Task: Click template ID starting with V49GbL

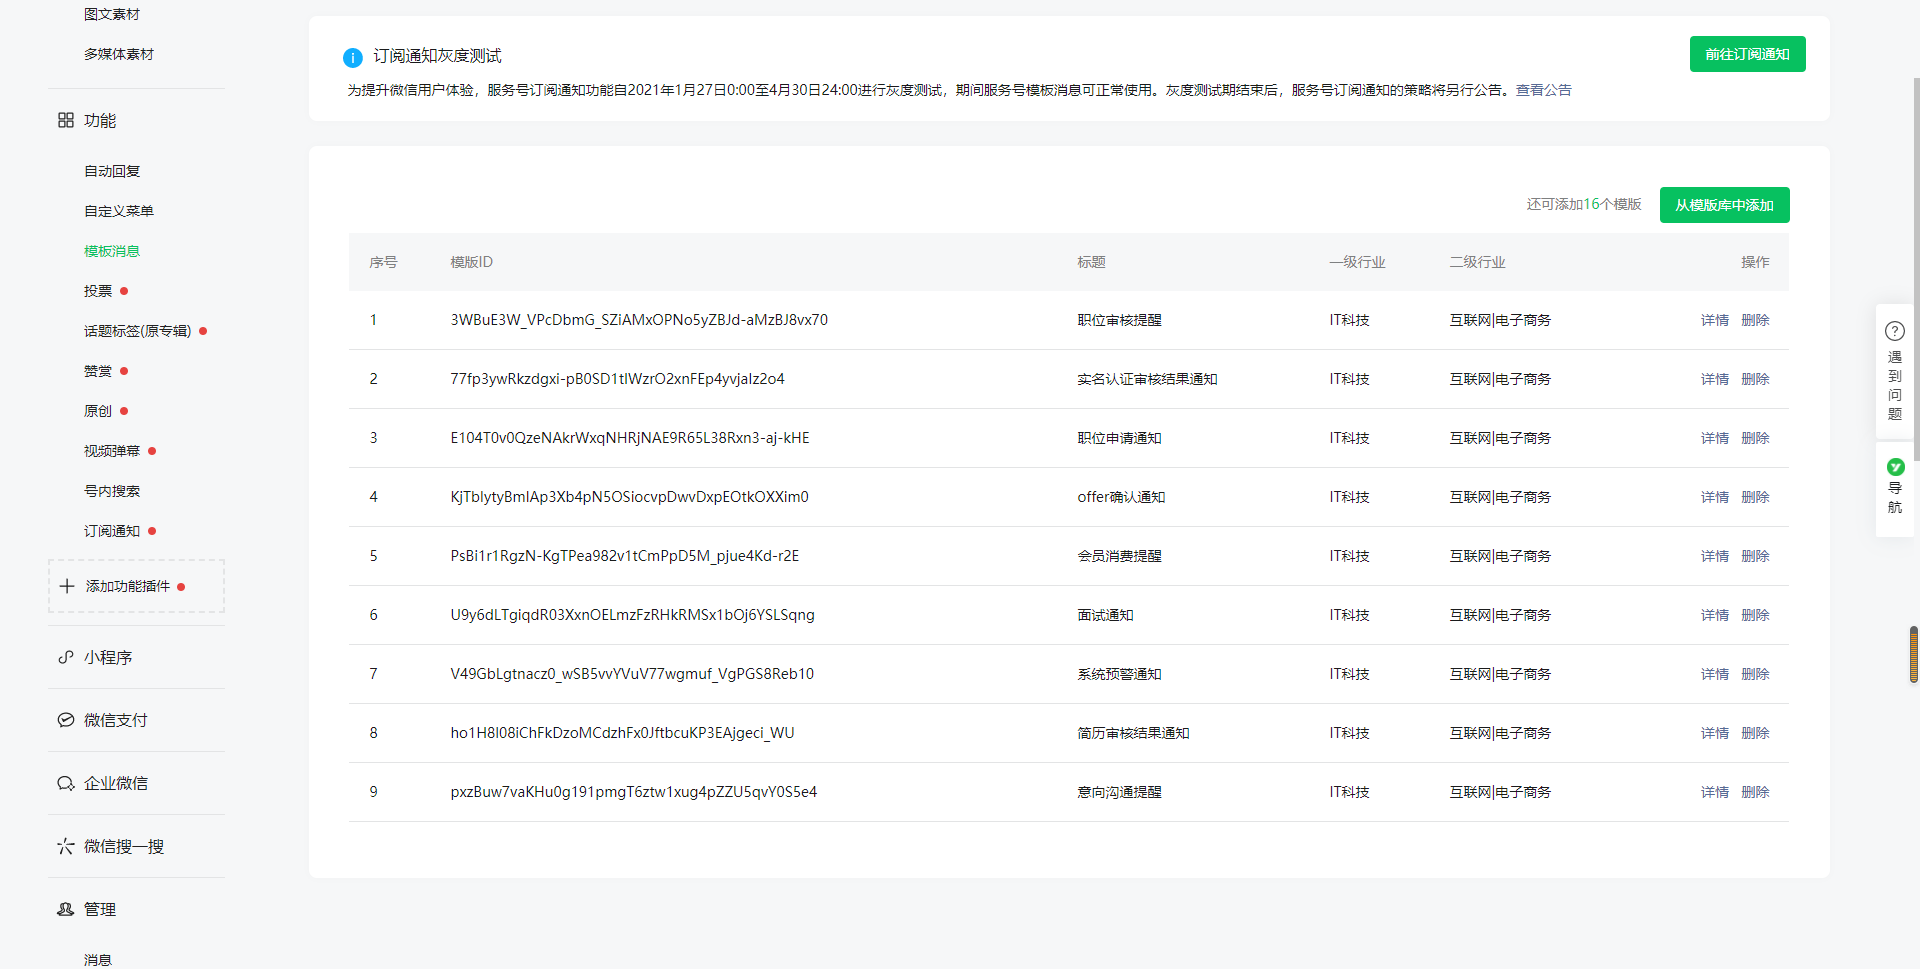Action: [x=632, y=674]
